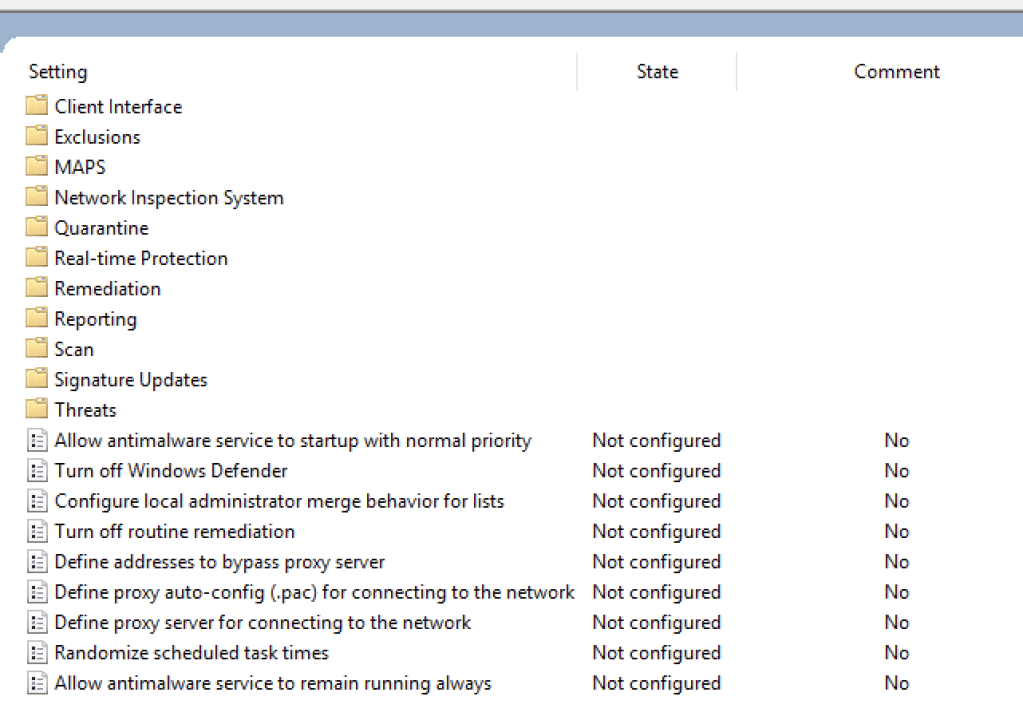Click the Client Interface folder icon
The width and height of the screenshot is (1023, 728).
click(x=37, y=106)
